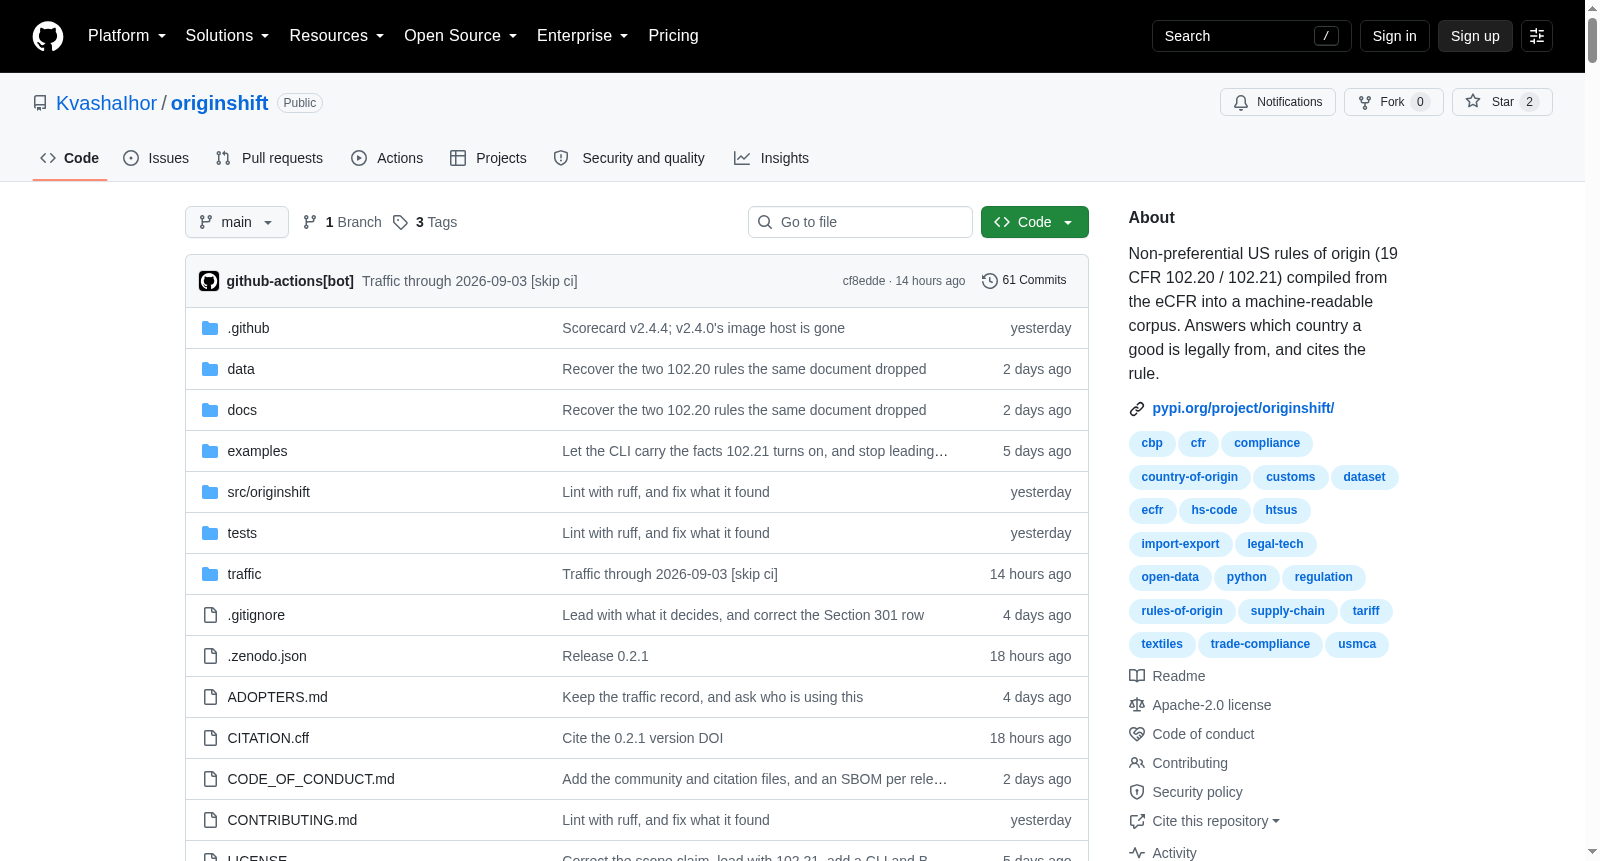Viewport: 1600px width, 861px height.
Task: Click the ADOPTERS.md file icon
Action: tap(210, 697)
